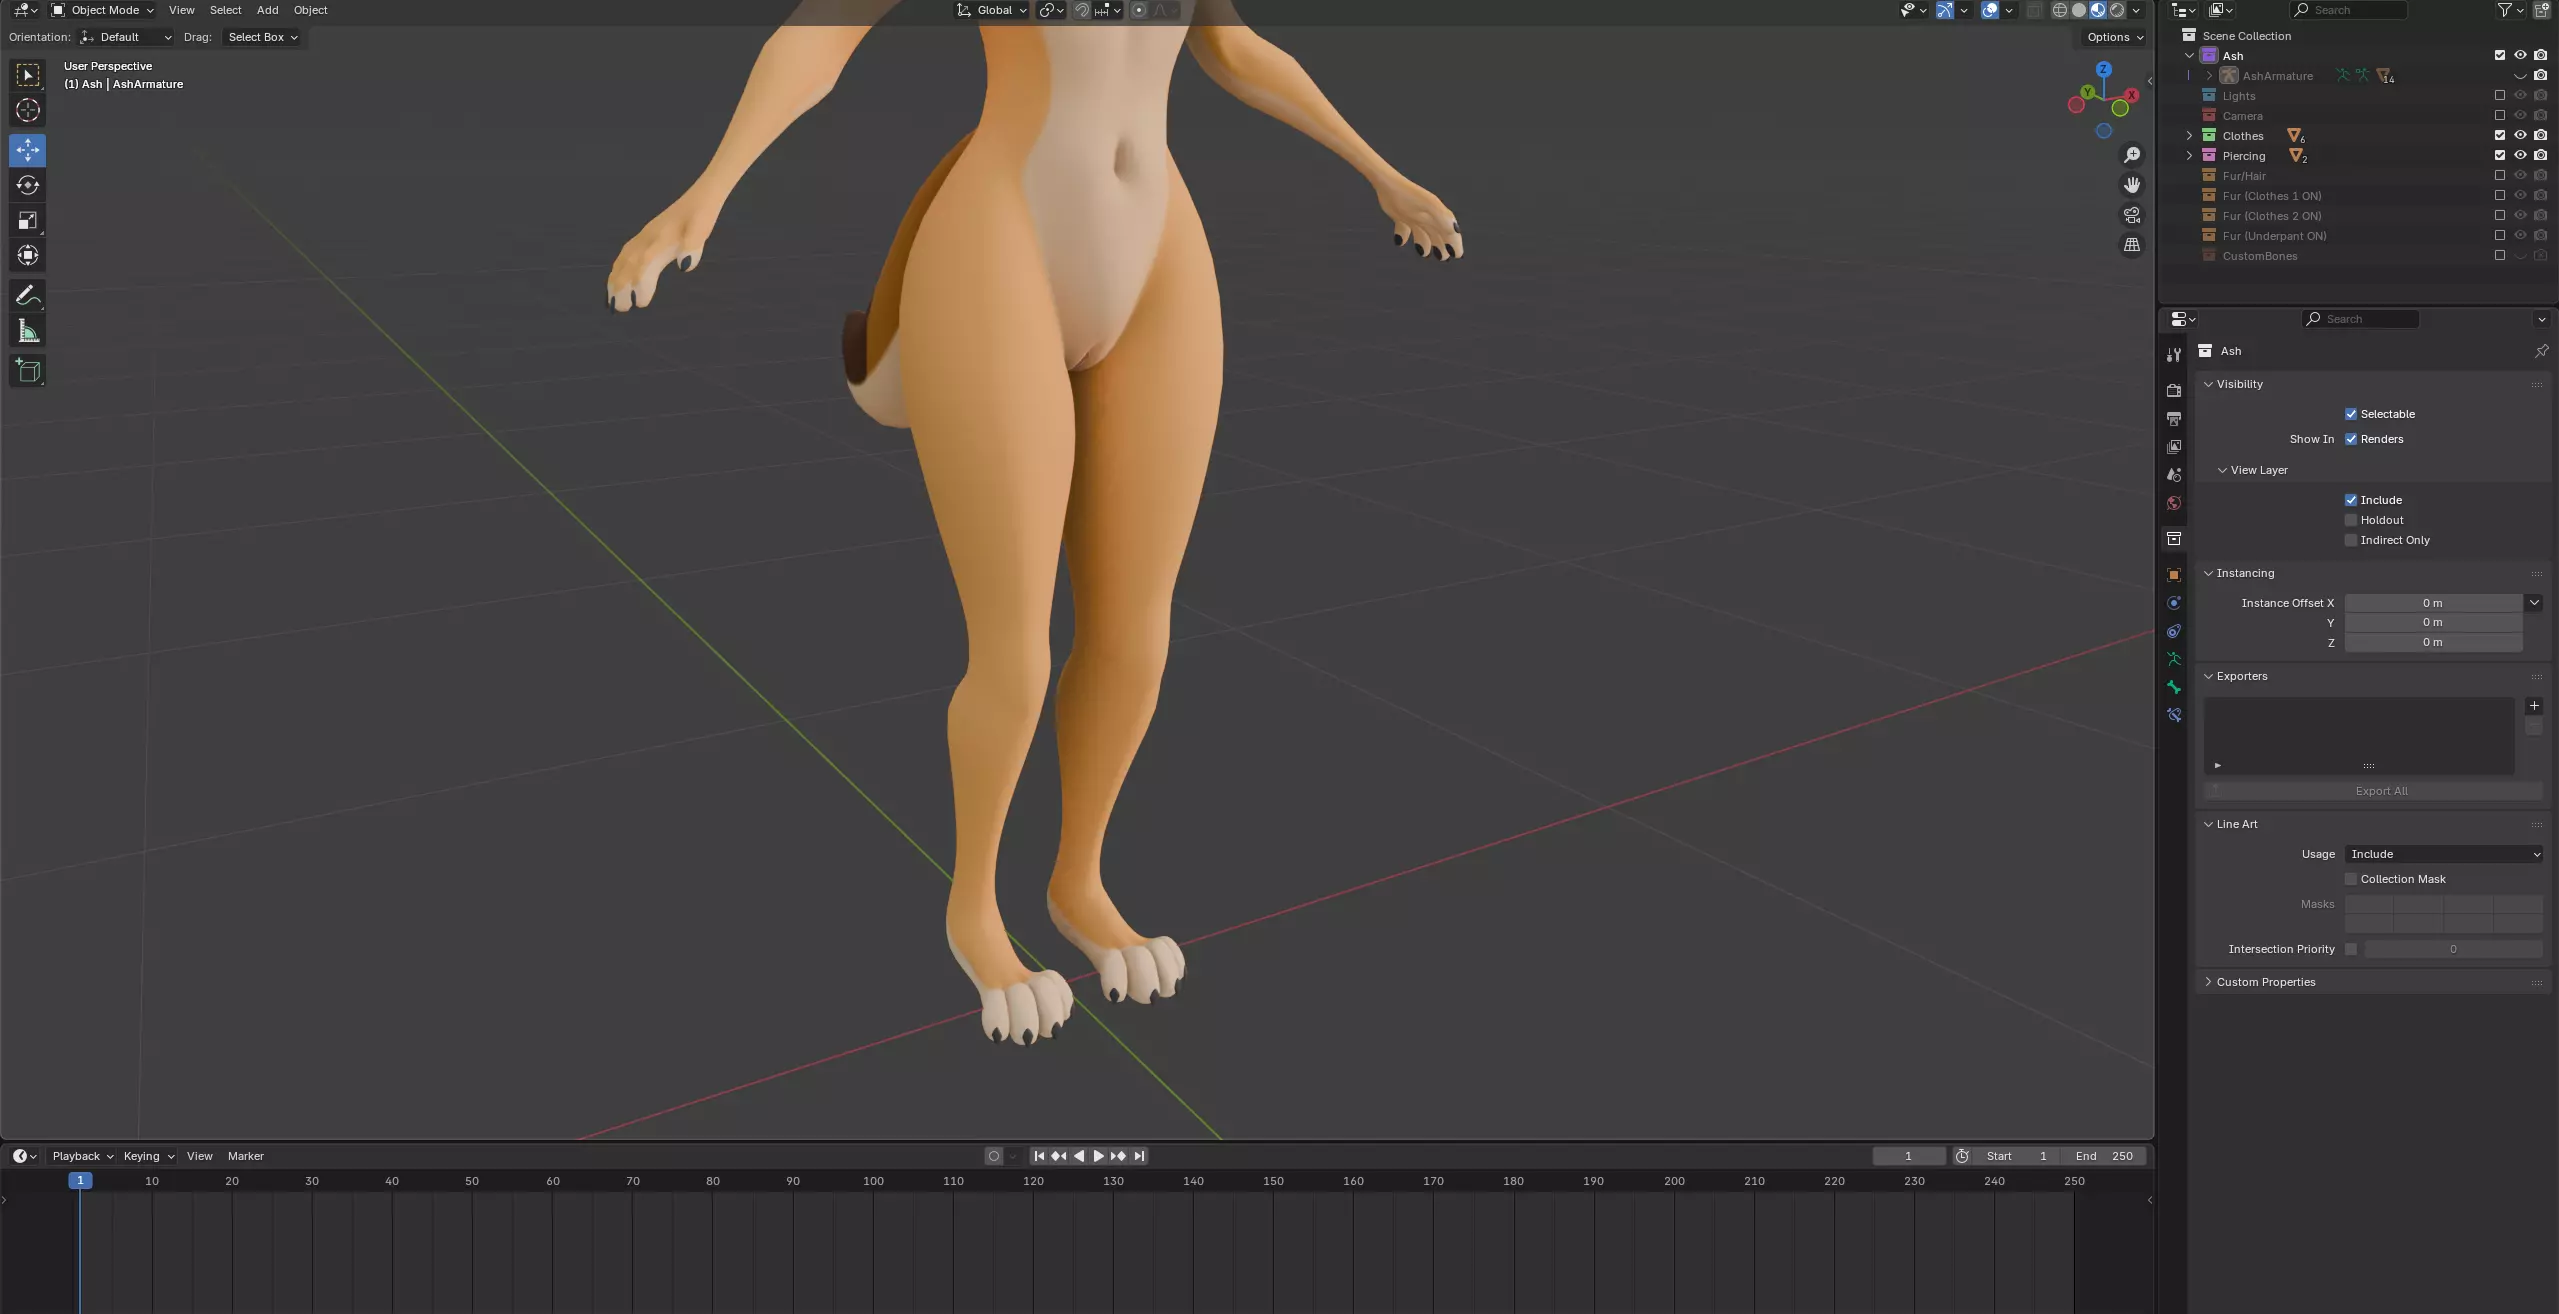Screen dimensions: 2559x1314
Task: Toggle the Include checkbox under View Layer
Action: point(2351,500)
